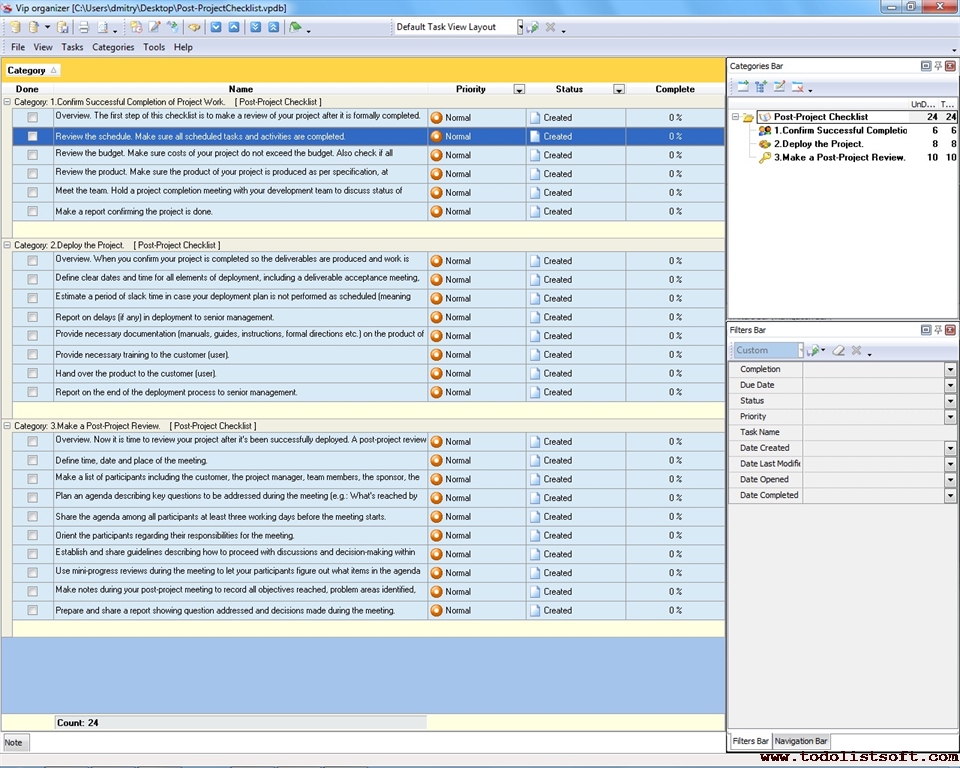Click the add category icon in Categories Bar
The image size is (960, 768).
click(x=742, y=87)
